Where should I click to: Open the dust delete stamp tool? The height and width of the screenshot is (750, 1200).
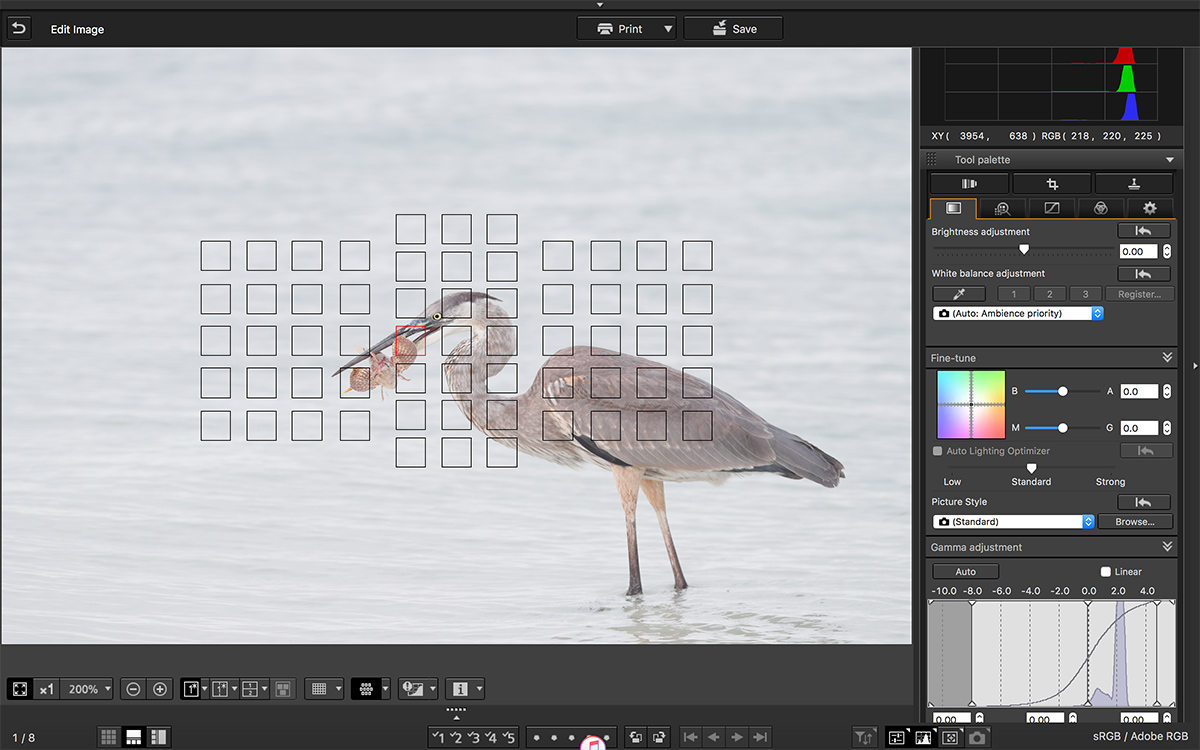pyautogui.click(x=1134, y=184)
